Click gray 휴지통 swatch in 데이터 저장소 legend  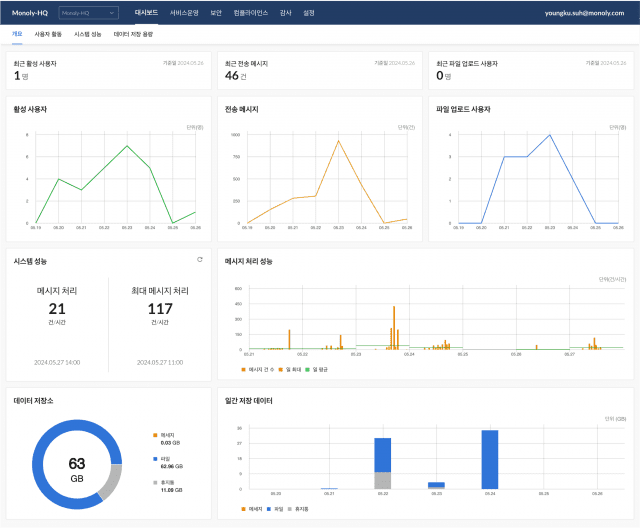(154, 482)
